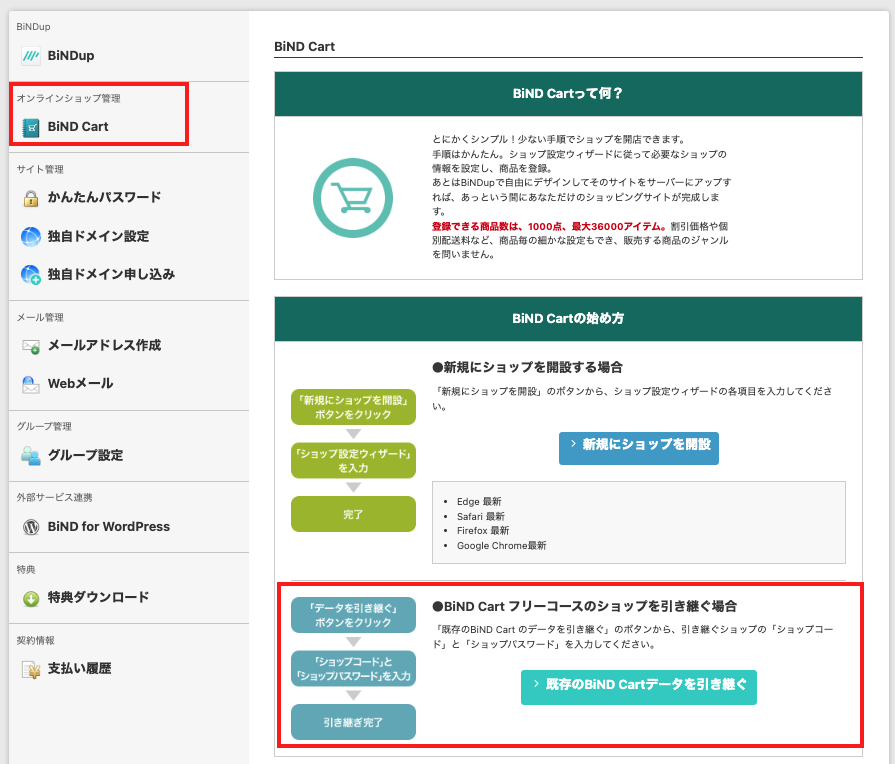Screen dimensions: 895x764
Task: Click the BiND Cartの始め方 header banner
Action: (x=568, y=319)
